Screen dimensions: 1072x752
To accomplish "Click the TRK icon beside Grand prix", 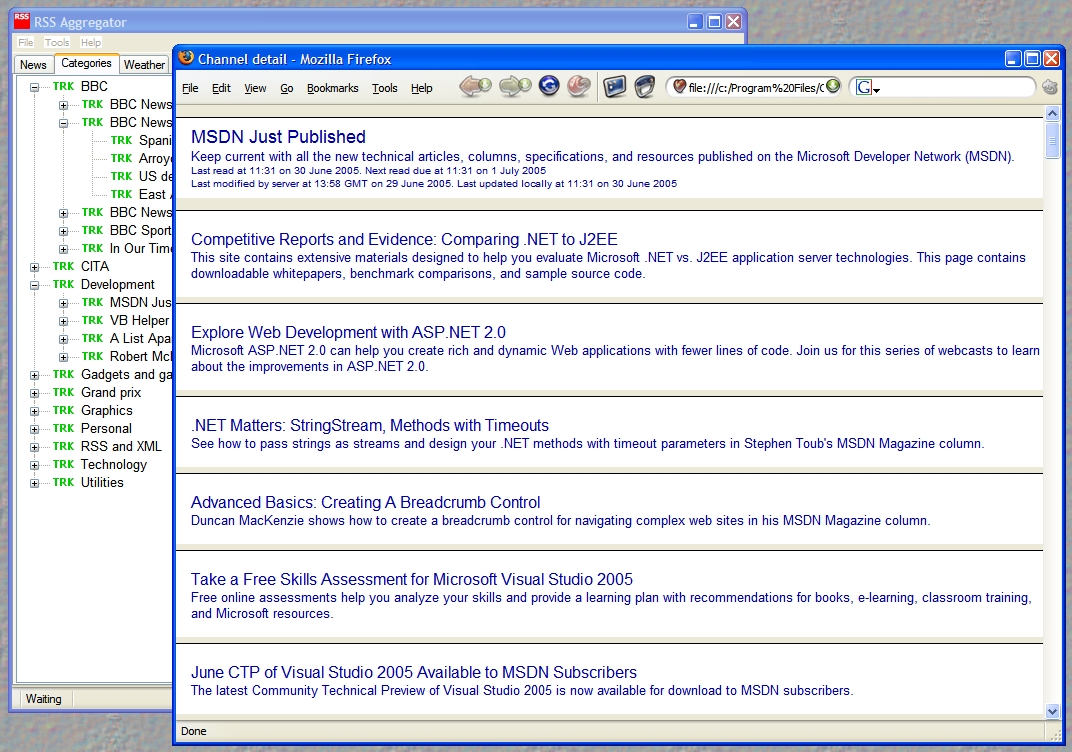I will pos(64,392).
